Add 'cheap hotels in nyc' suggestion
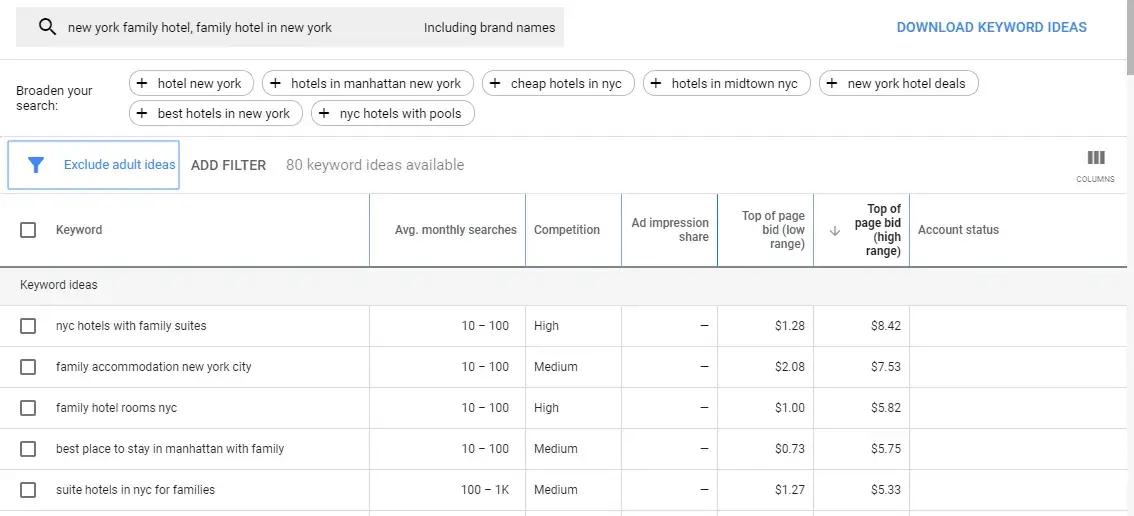 coord(556,83)
